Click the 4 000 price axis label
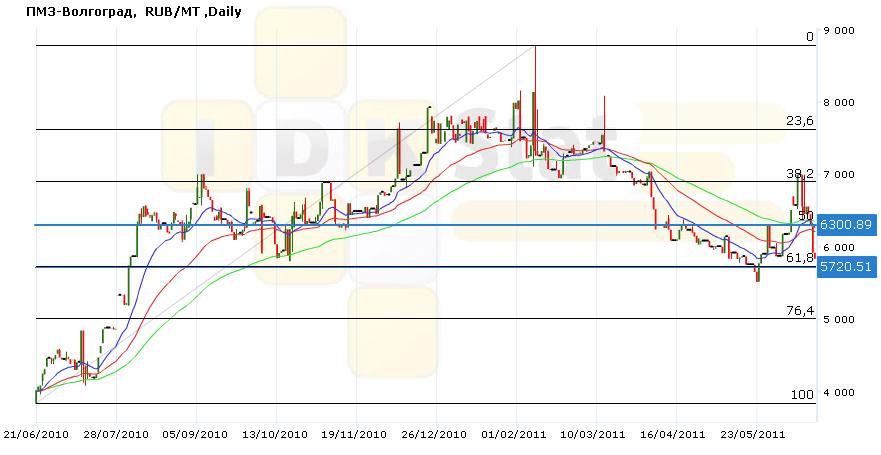This screenshot has height=455, width=881. pos(838,392)
